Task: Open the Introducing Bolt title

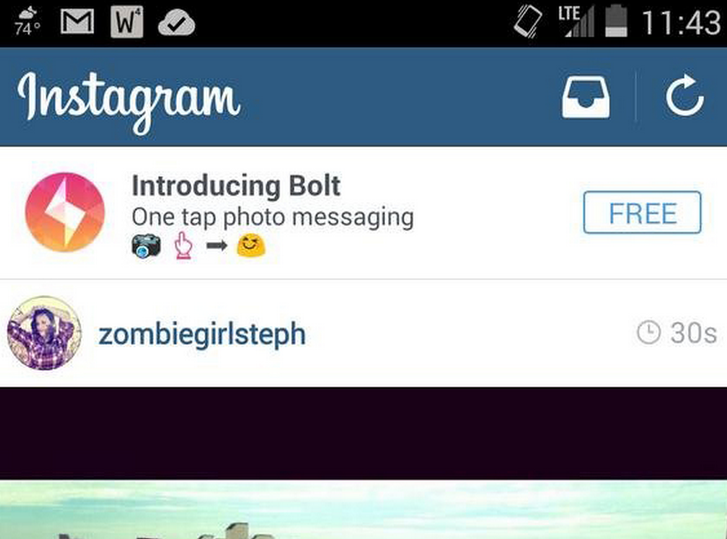Action: coord(236,186)
